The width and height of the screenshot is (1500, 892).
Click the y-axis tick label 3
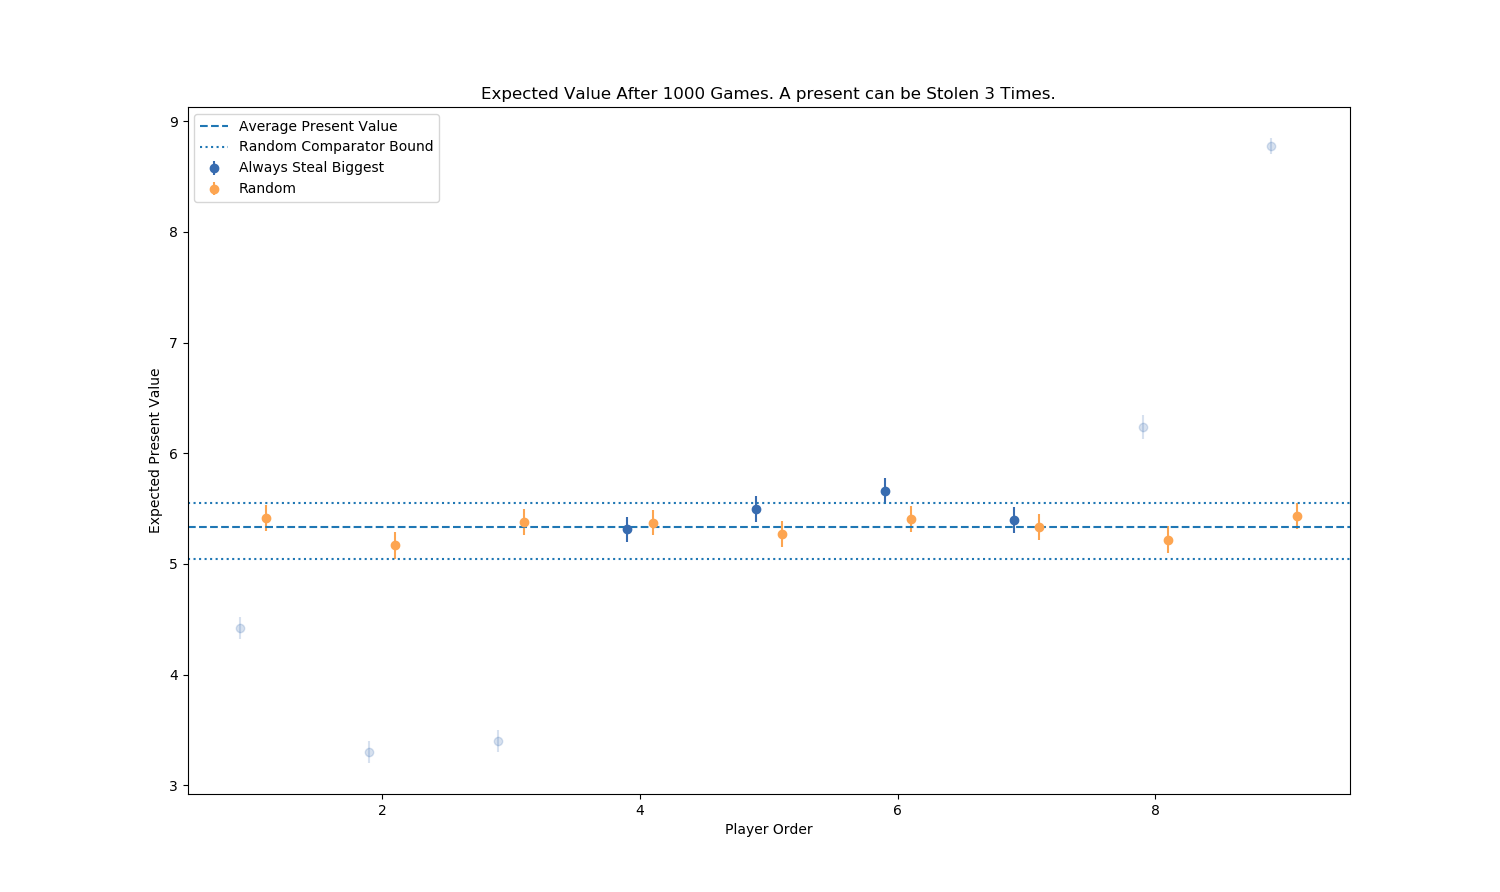(x=173, y=786)
